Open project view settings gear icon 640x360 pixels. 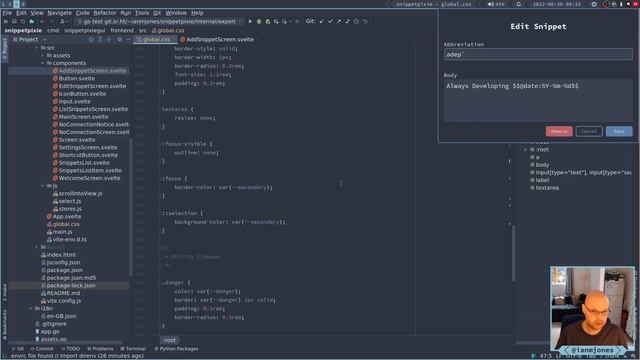120,40
